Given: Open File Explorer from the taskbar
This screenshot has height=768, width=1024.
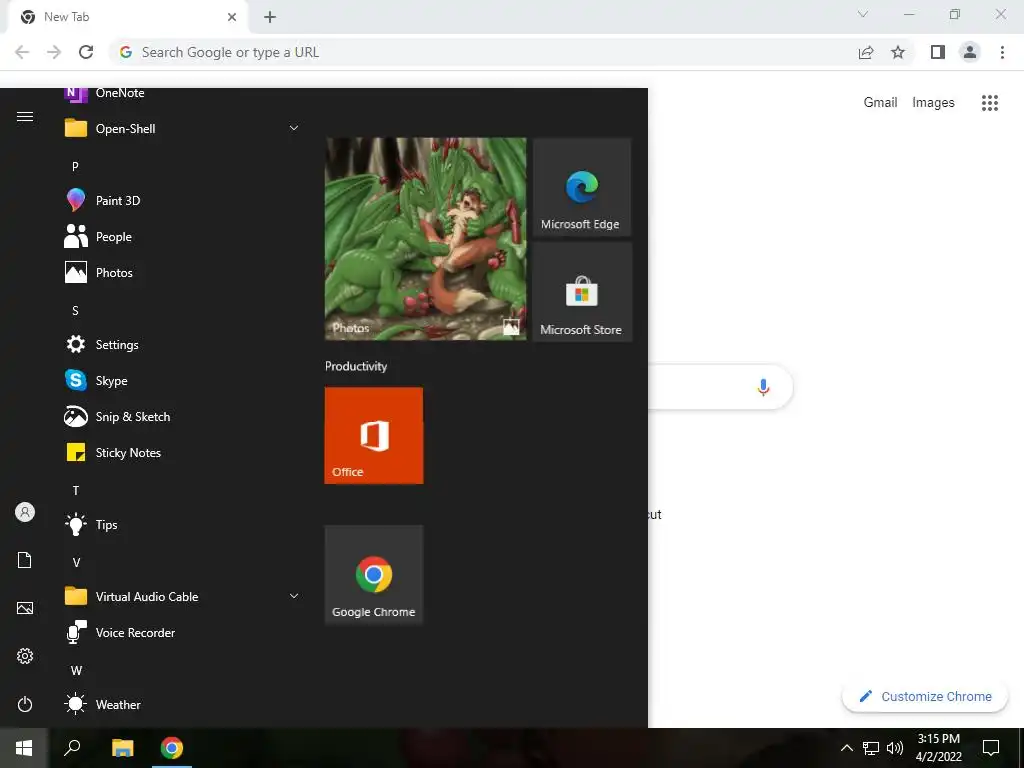Looking at the screenshot, I should (x=122, y=748).
